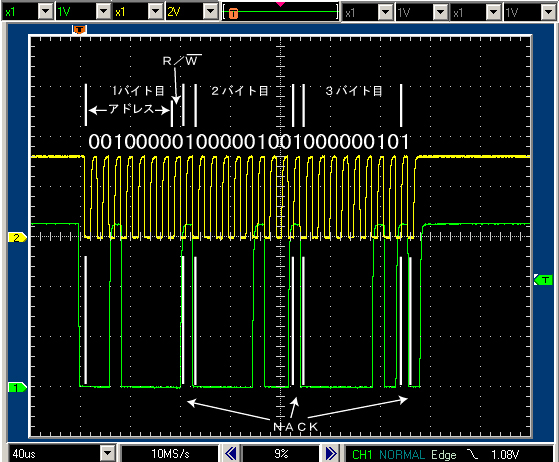
Task: Click the NORMAL trigger mode label
Action: click(402, 455)
